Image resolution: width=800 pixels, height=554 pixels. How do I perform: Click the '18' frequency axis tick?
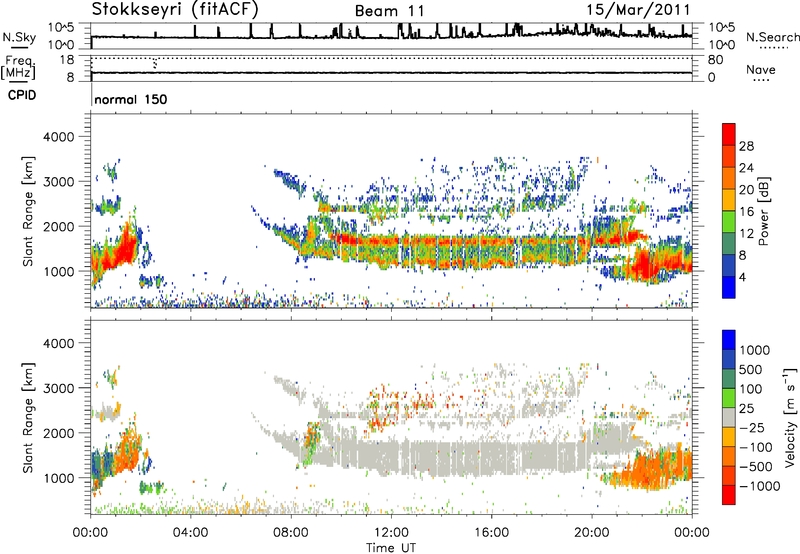click(67, 60)
